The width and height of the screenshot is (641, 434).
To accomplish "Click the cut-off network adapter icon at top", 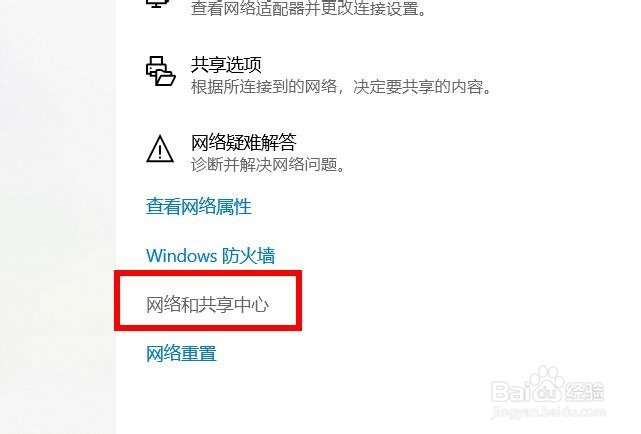I will click(158, 3).
